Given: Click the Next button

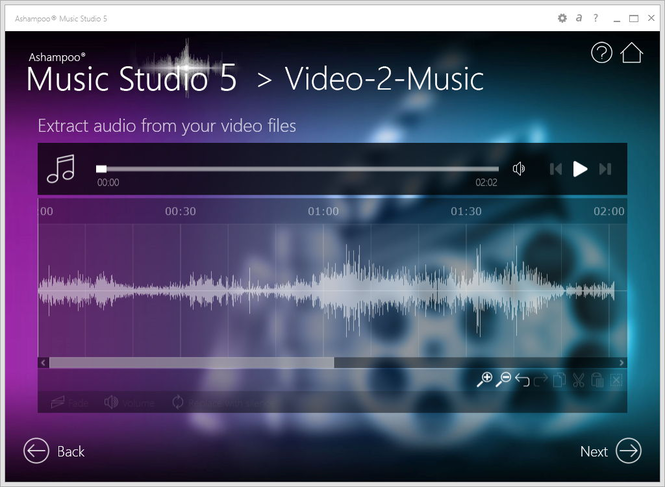Looking at the screenshot, I should pyautogui.click(x=611, y=451).
